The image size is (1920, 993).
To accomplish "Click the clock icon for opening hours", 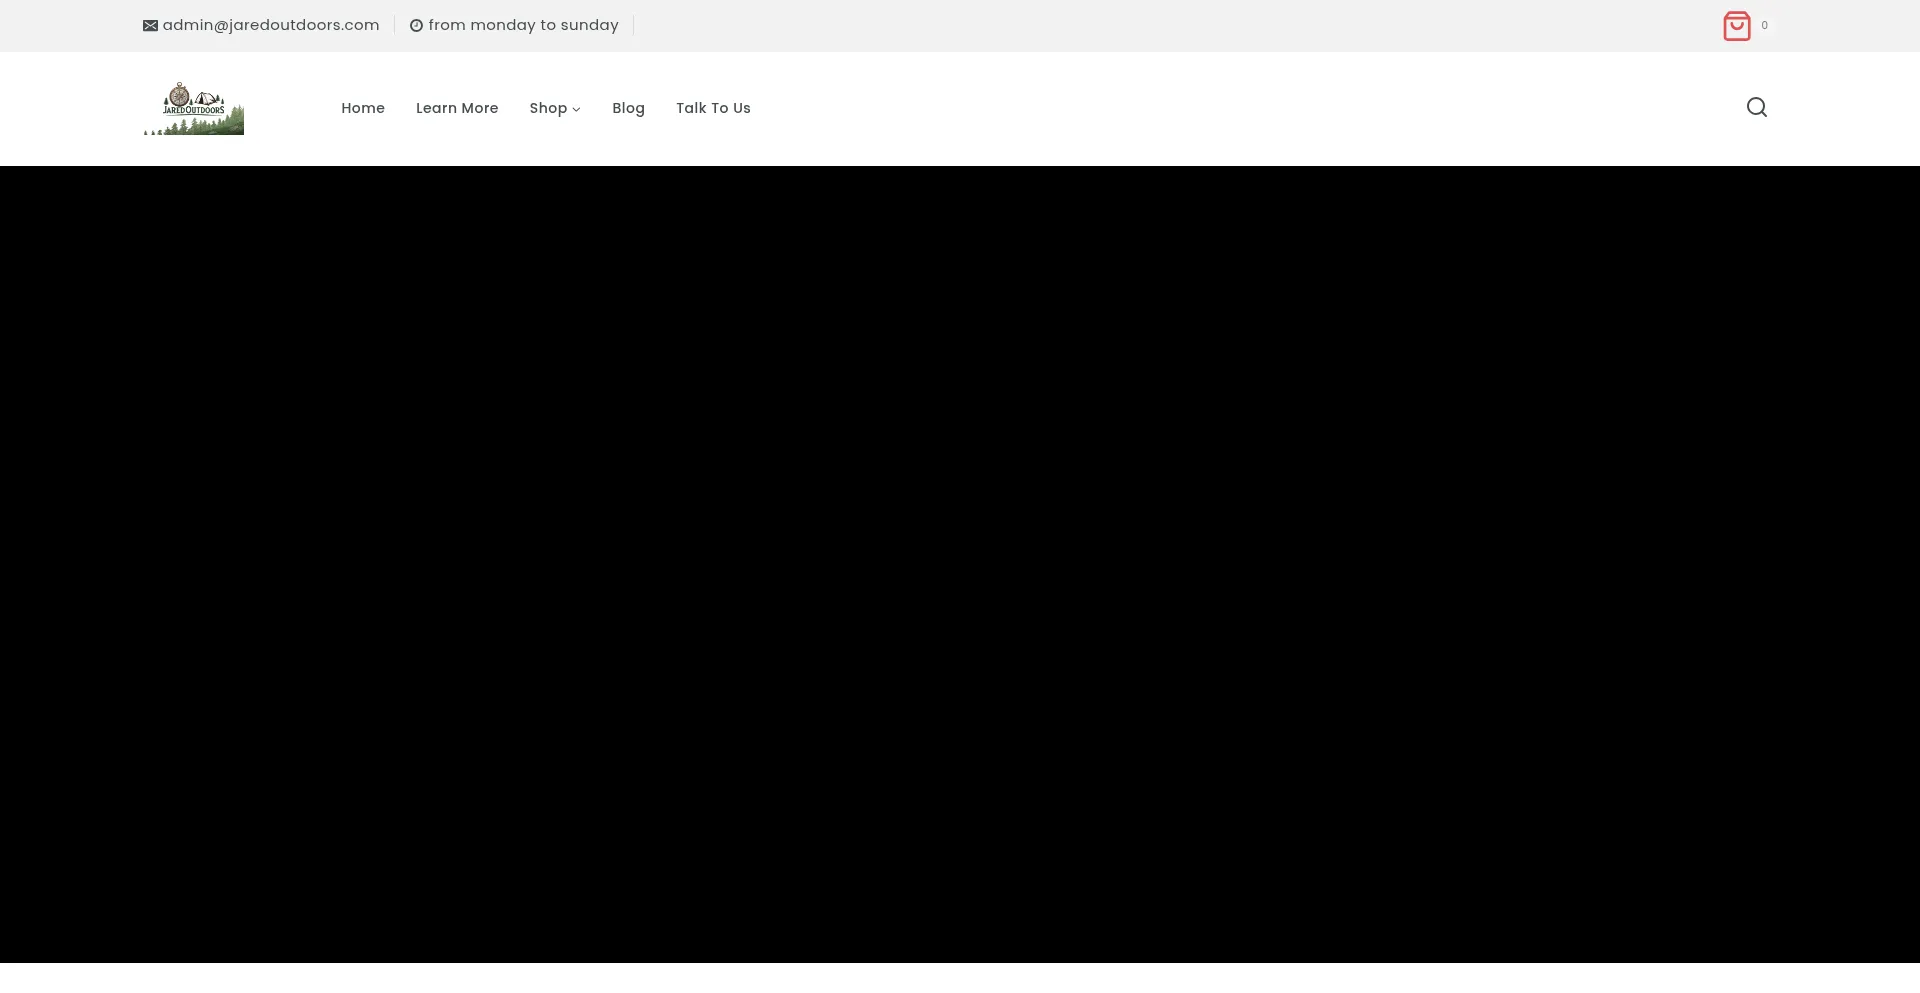I will 416,26.
